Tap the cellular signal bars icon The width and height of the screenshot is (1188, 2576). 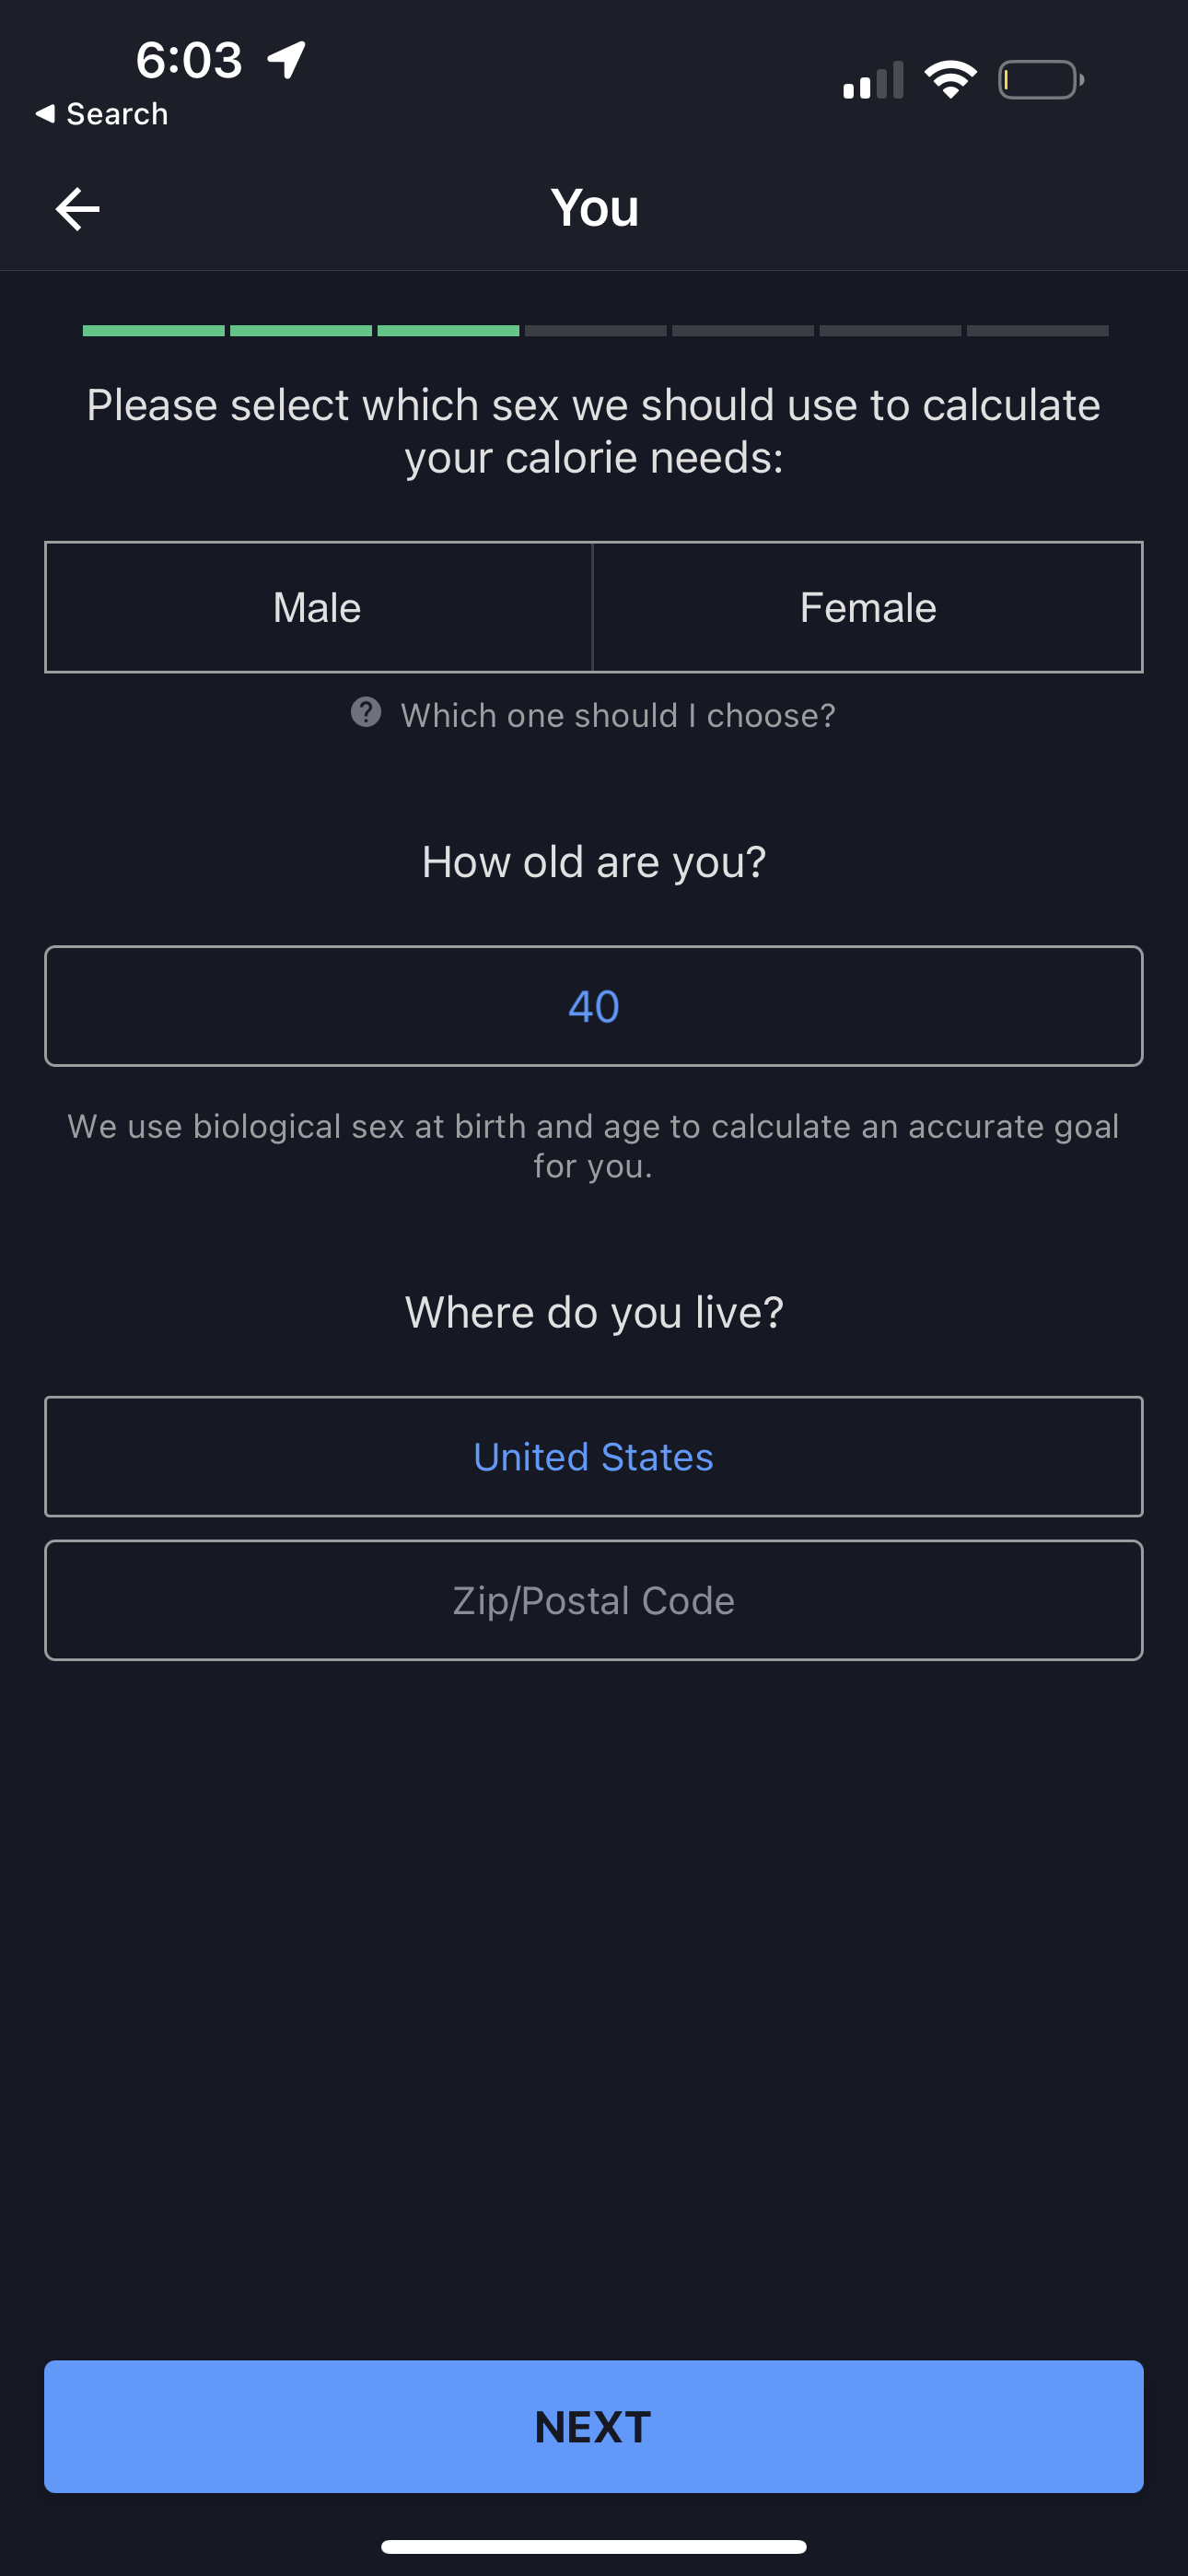click(873, 80)
